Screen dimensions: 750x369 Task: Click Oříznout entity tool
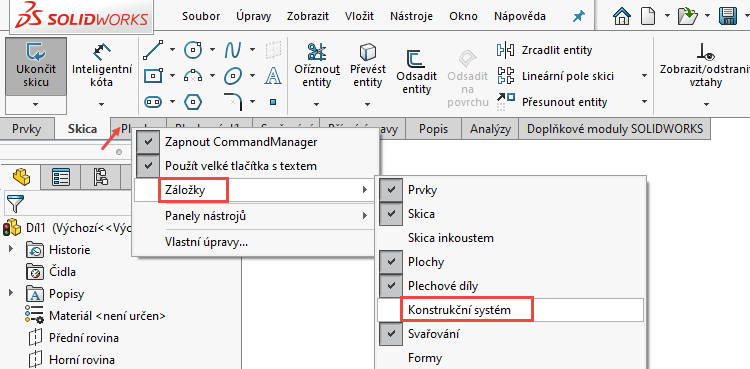[x=317, y=66]
